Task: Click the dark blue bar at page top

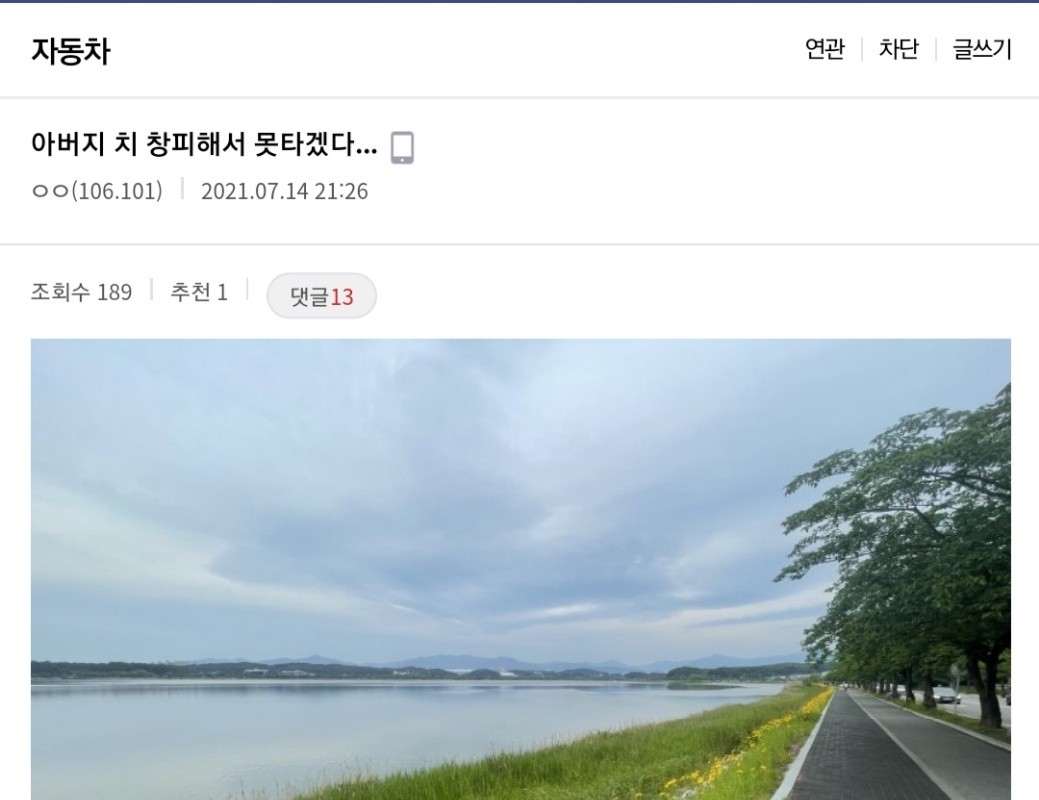Action: coord(520,1)
